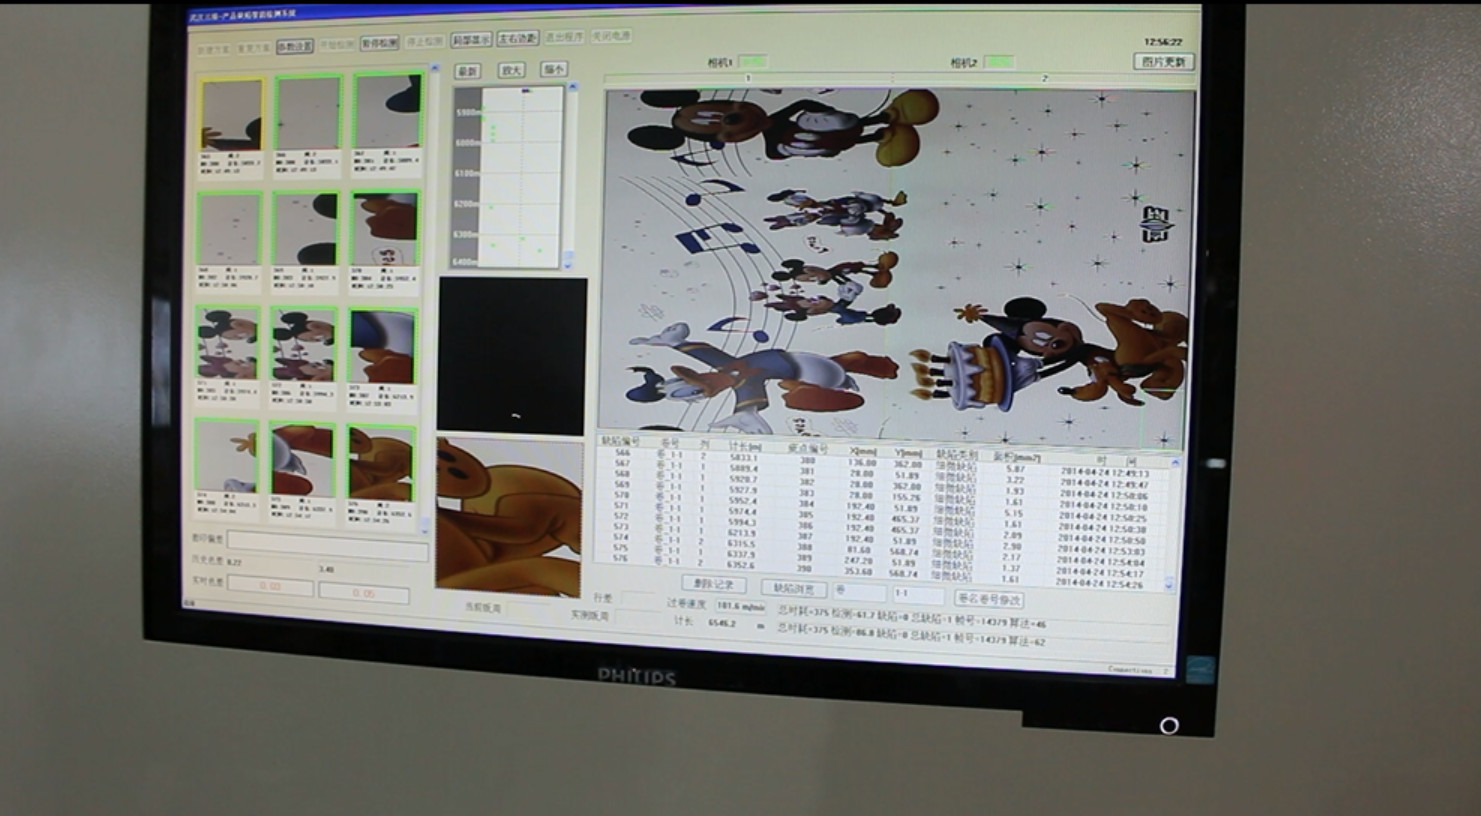Viewport: 1481px width, 816px height.
Task: Click the 放大 zoom-in button
Action: pyautogui.click(x=511, y=70)
